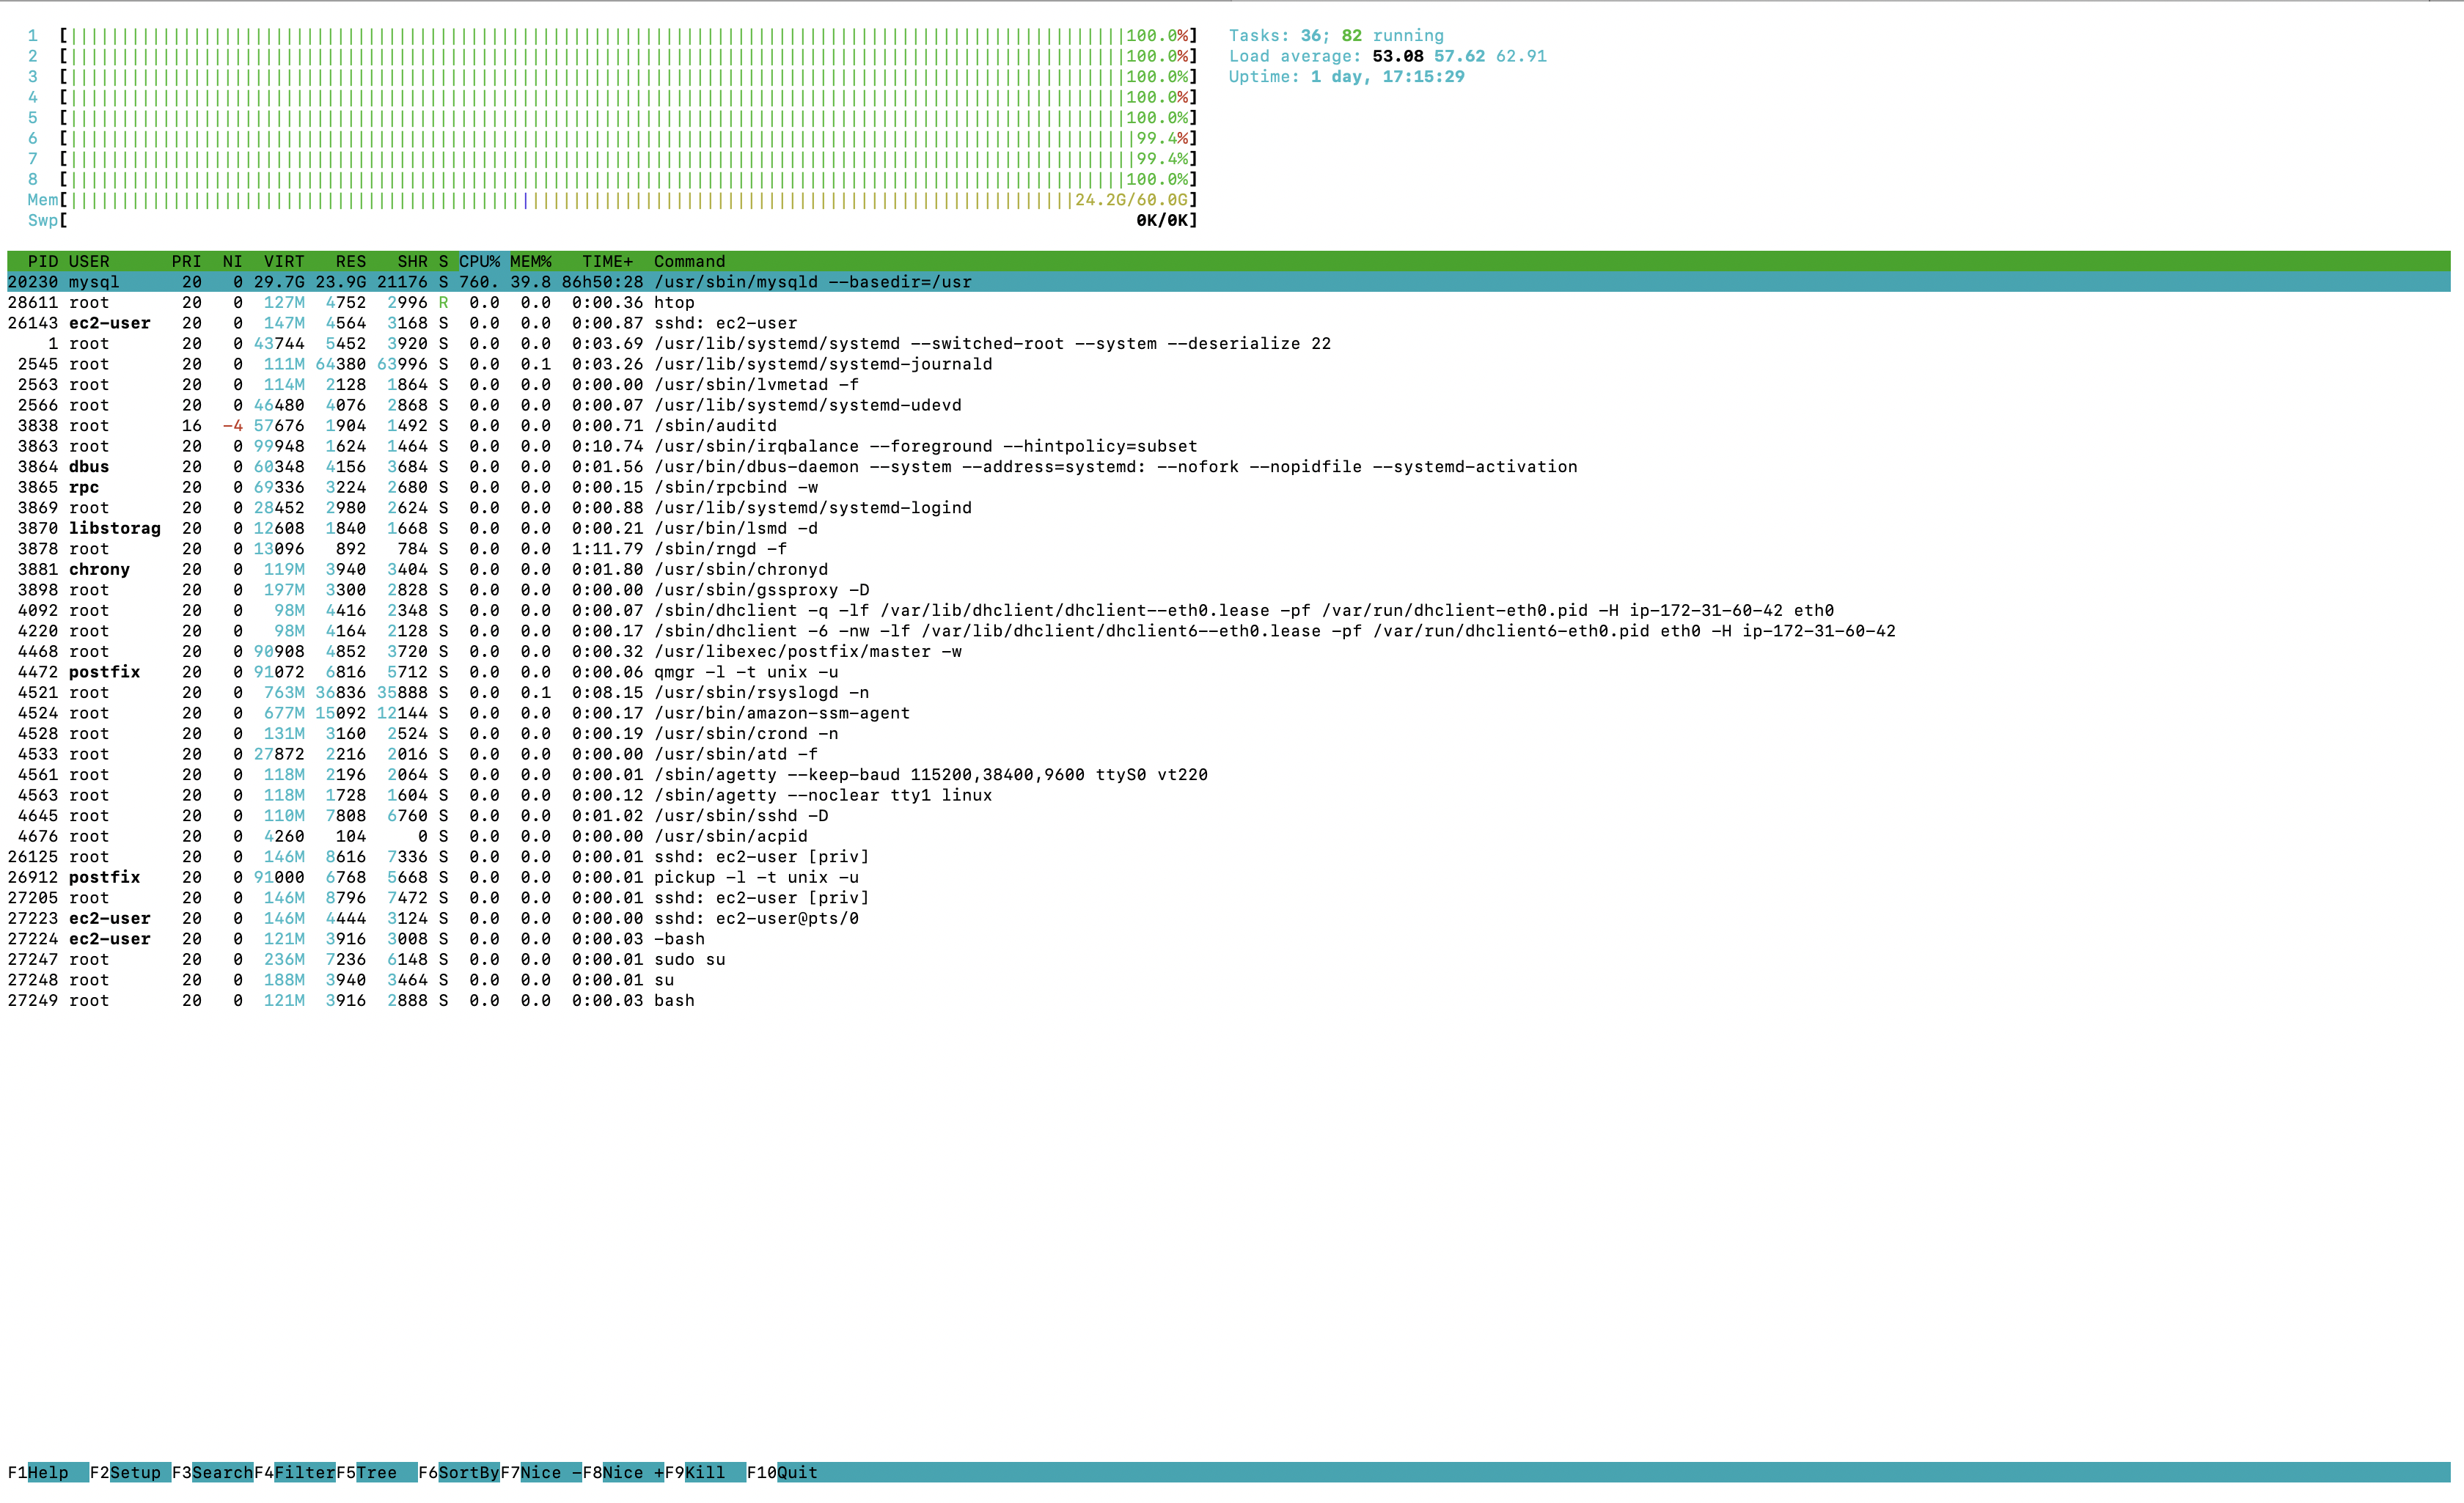Select the rsyslogd process row
Viewport: 2464px width, 1503px height.
[x=1229, y=692]
